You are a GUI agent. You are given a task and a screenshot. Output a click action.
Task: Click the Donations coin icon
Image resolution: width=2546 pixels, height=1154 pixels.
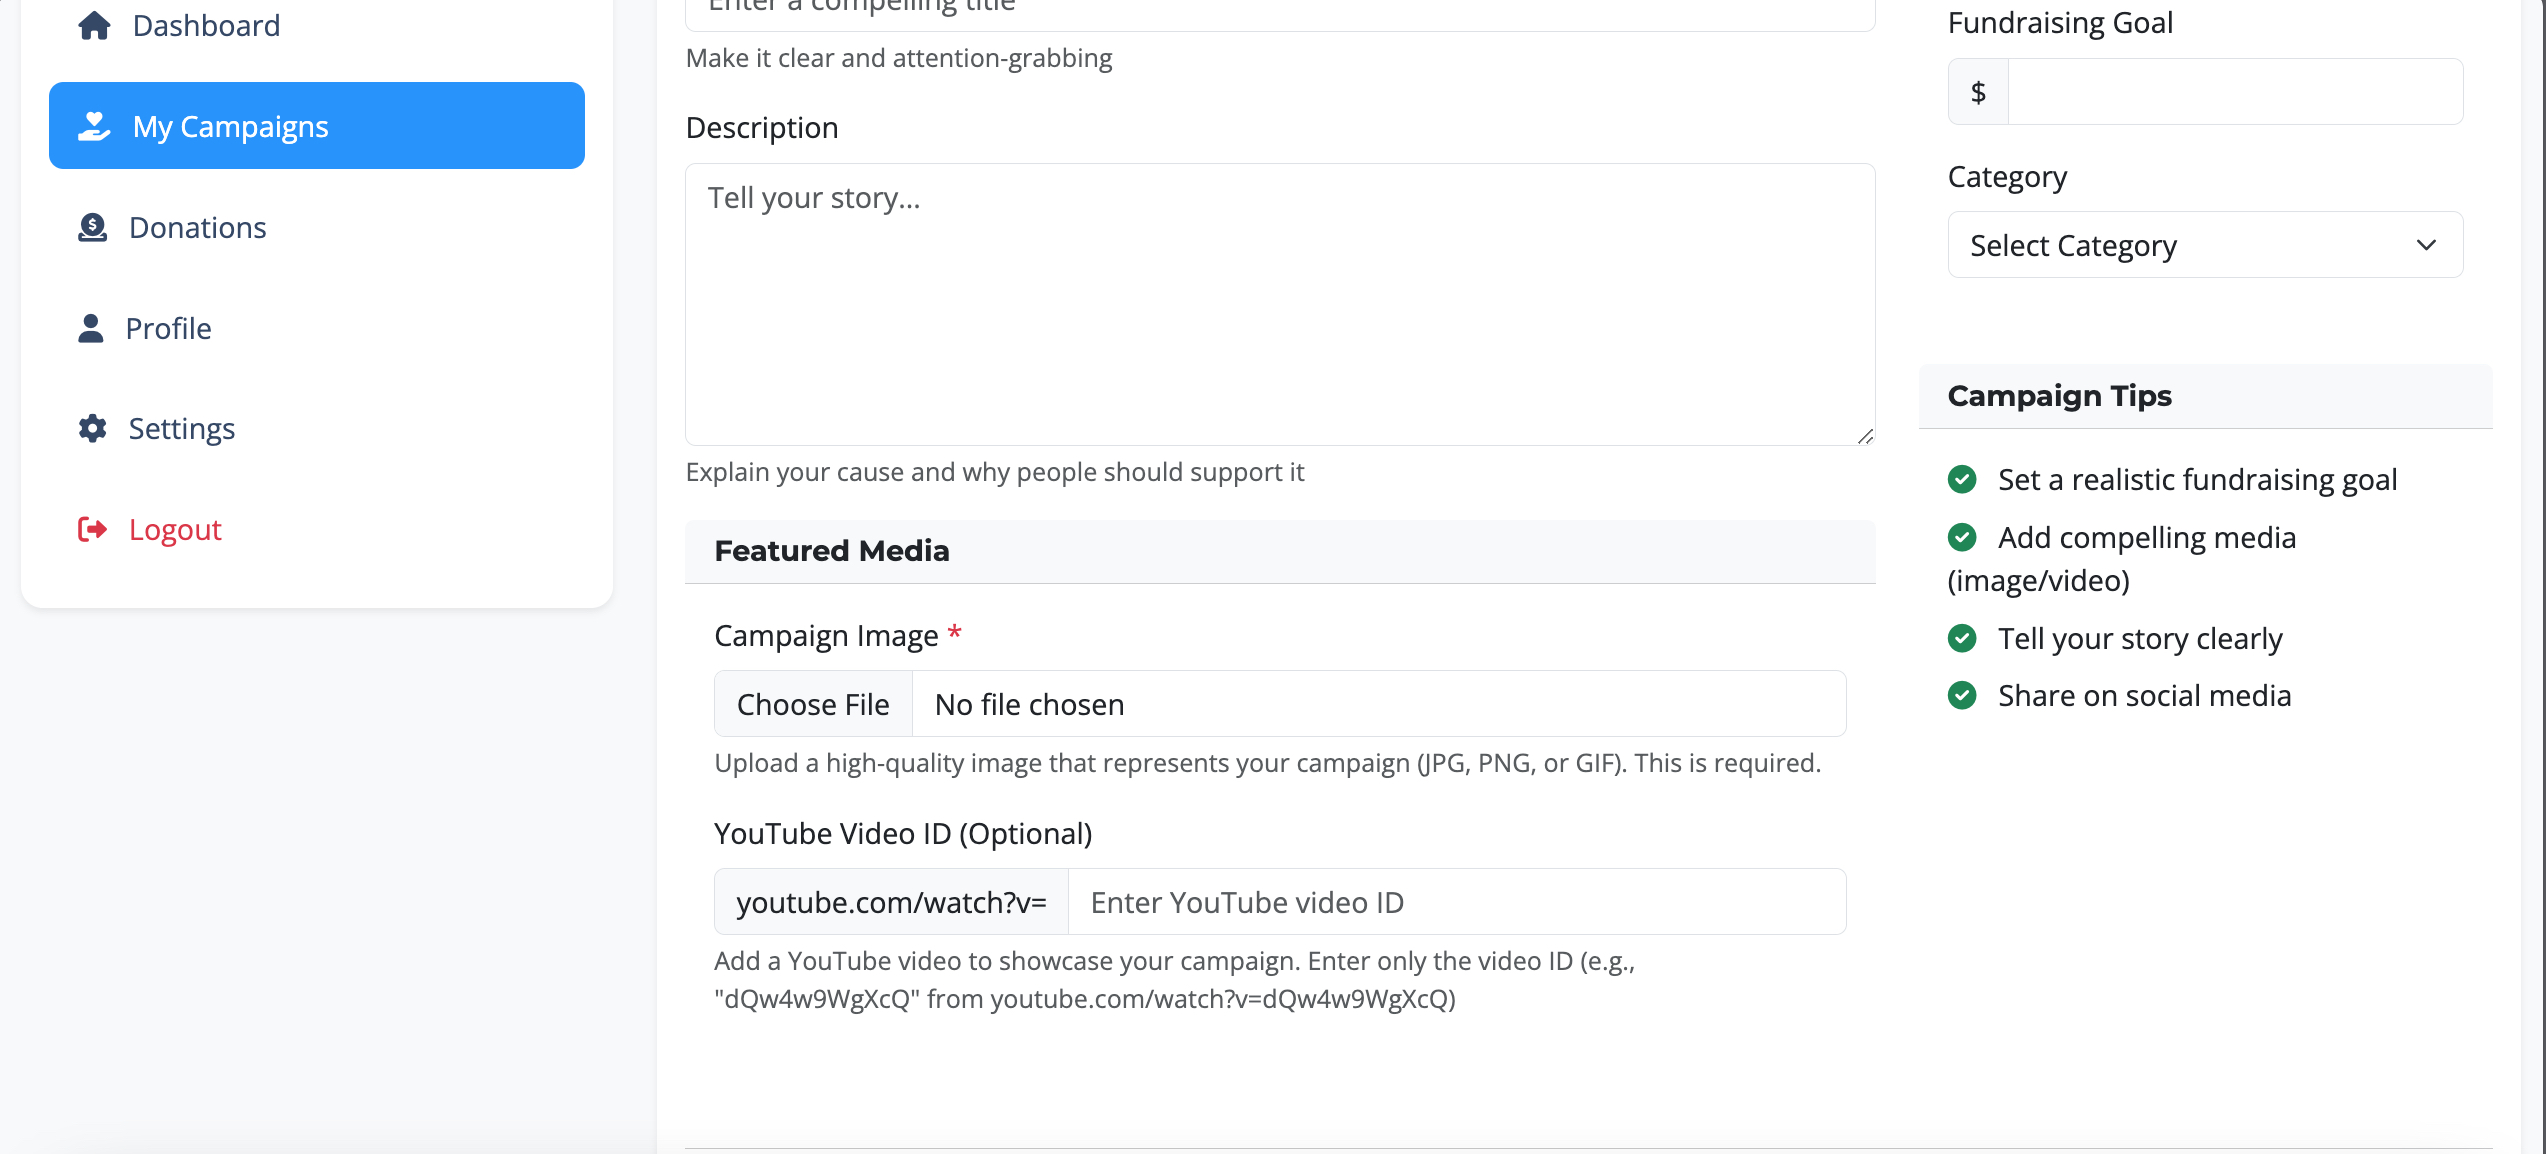point(92,227)
